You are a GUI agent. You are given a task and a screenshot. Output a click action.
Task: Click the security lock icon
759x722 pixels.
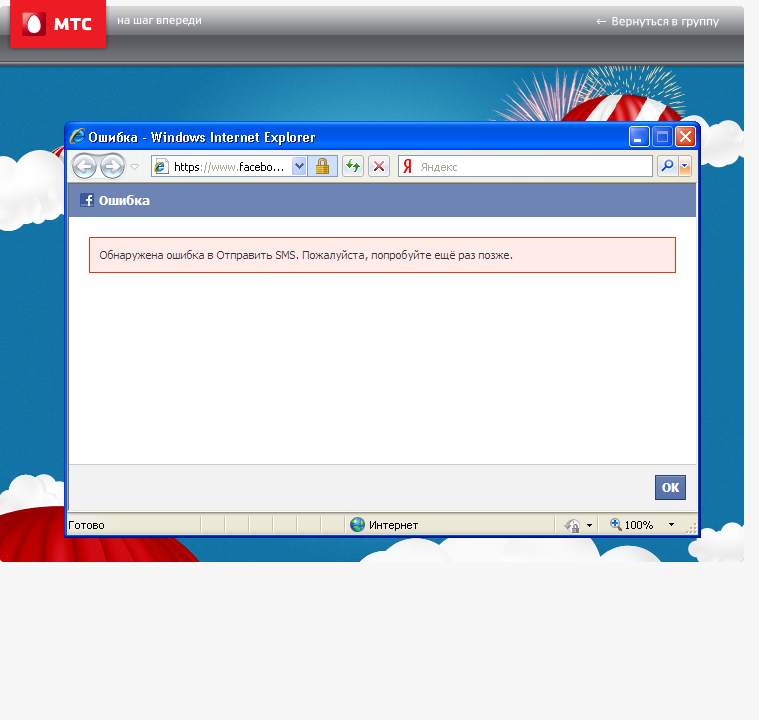pos(322,167)
